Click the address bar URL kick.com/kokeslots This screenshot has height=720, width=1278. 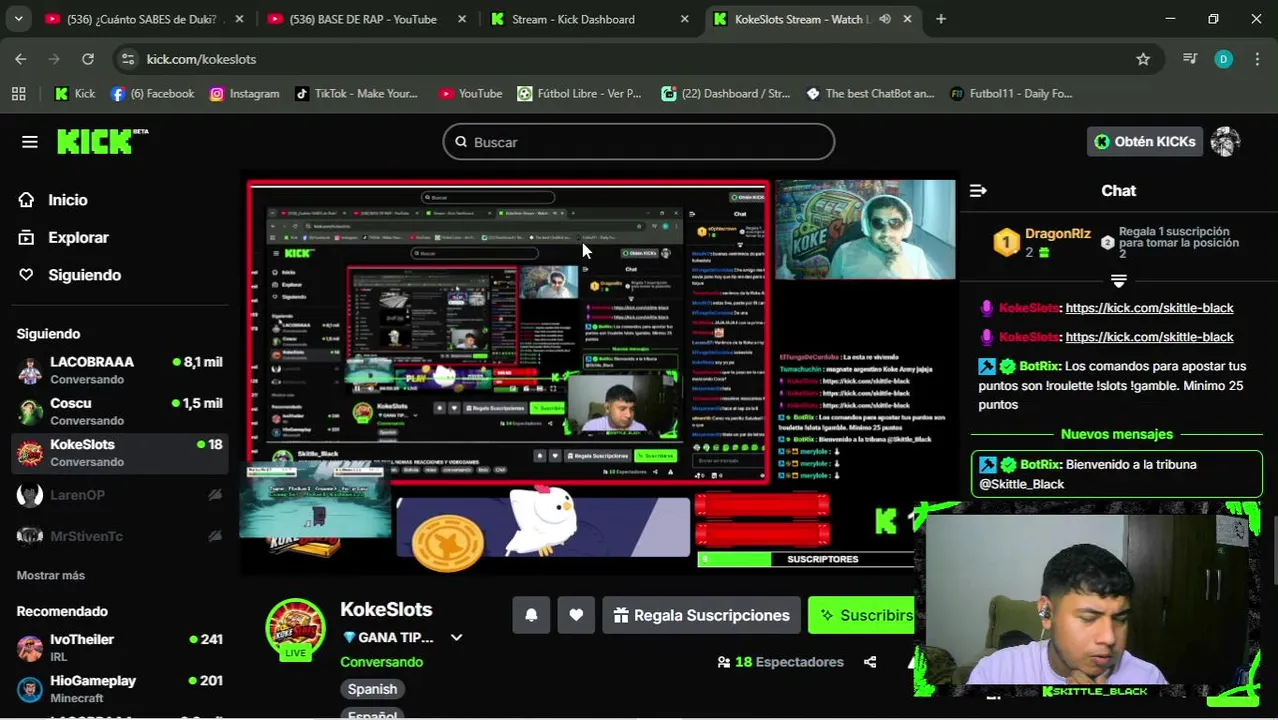click(x=201, y=59)
